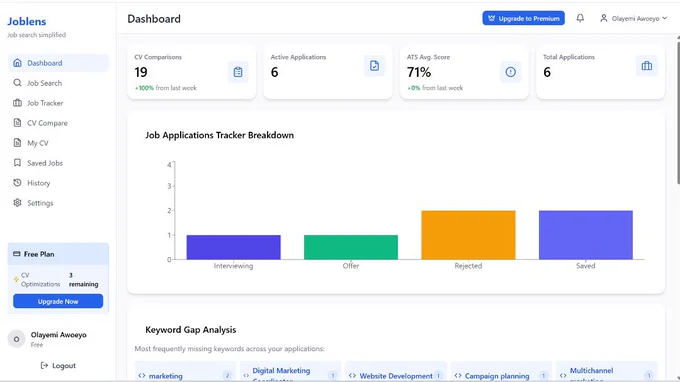
Task: Click the Upgrade Now button
Action: pyautogui.click(x=58, y=301)
